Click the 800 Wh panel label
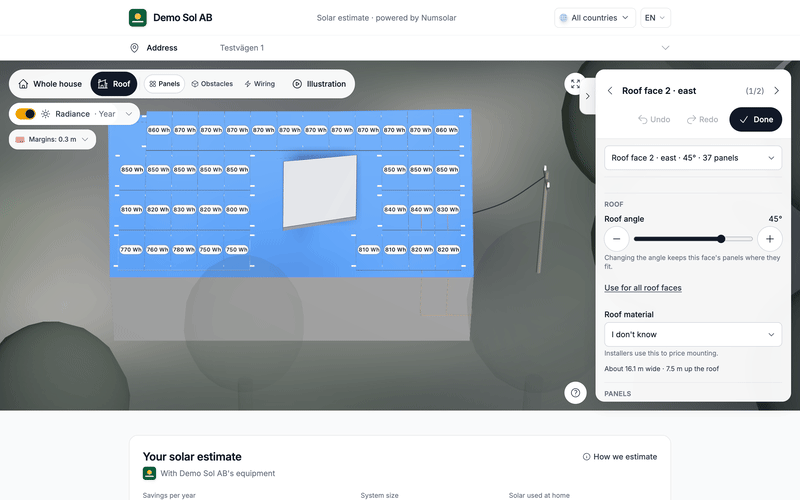 [237, 210]
